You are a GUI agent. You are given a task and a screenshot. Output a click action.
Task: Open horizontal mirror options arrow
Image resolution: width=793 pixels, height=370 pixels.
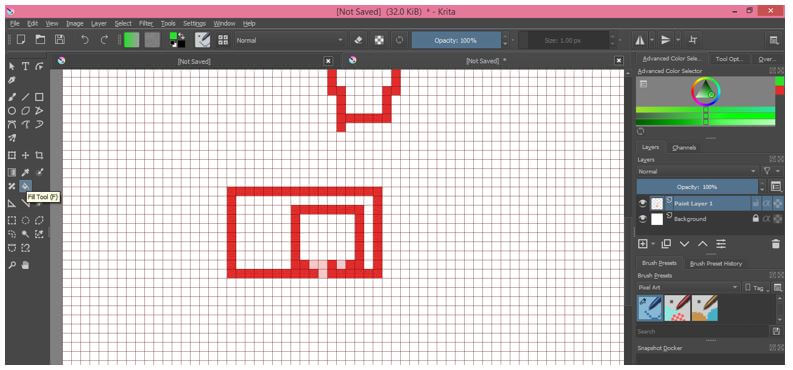pyautogui.click(x=652, y=40)
